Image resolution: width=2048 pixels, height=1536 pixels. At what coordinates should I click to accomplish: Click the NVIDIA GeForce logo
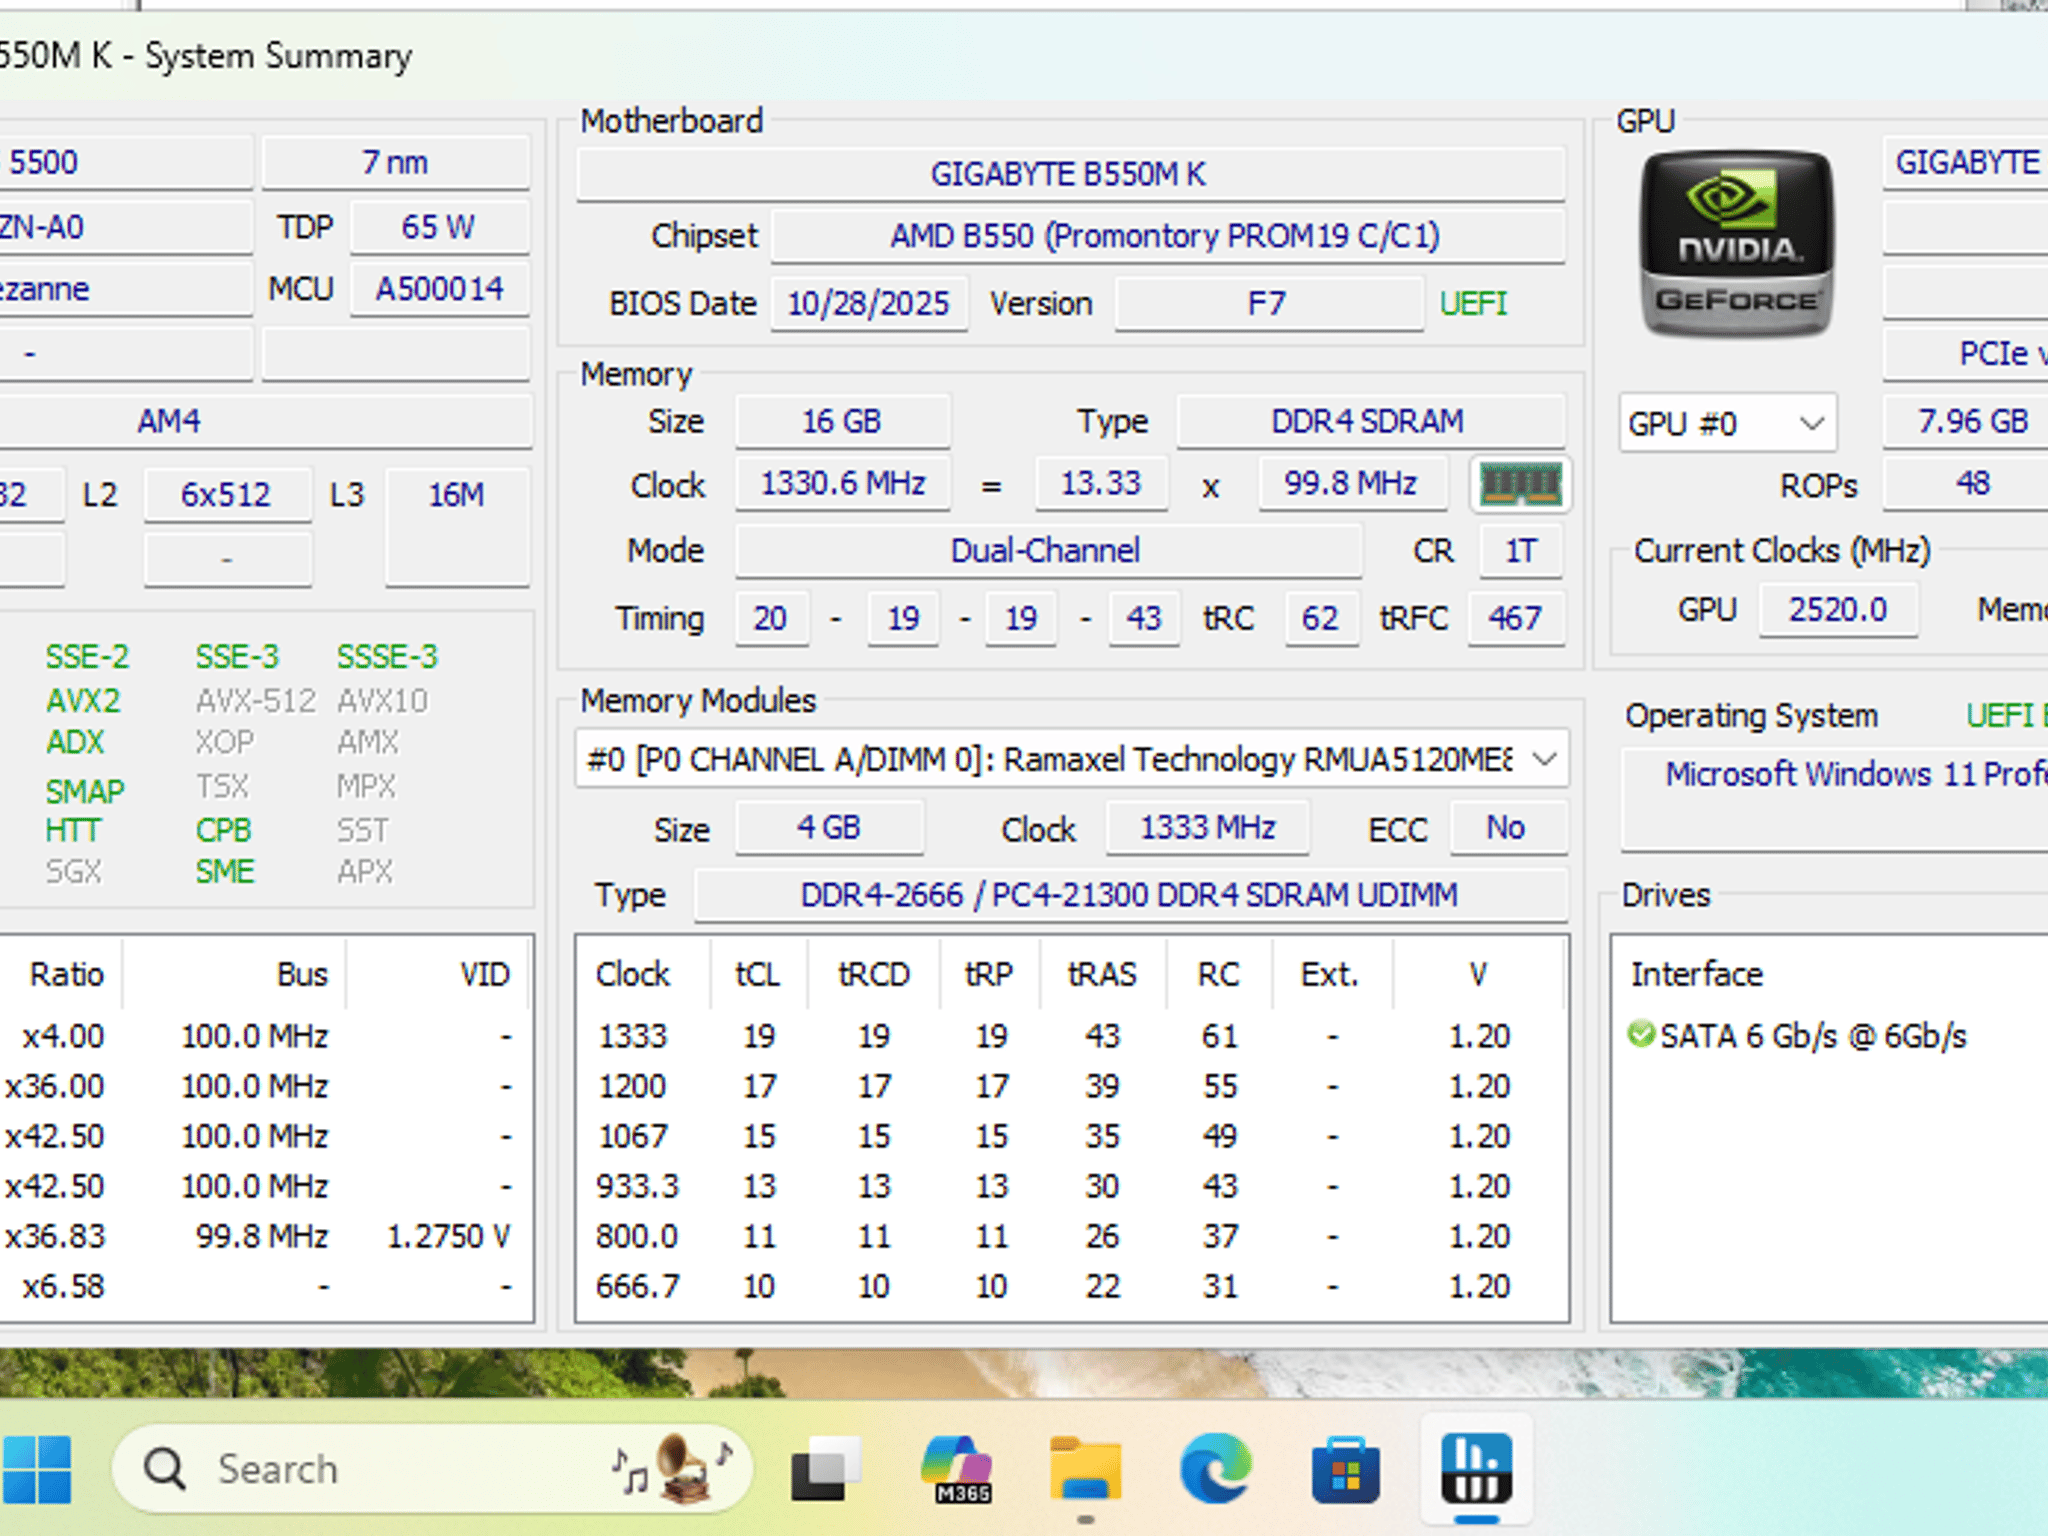(x=1738, y=244)
